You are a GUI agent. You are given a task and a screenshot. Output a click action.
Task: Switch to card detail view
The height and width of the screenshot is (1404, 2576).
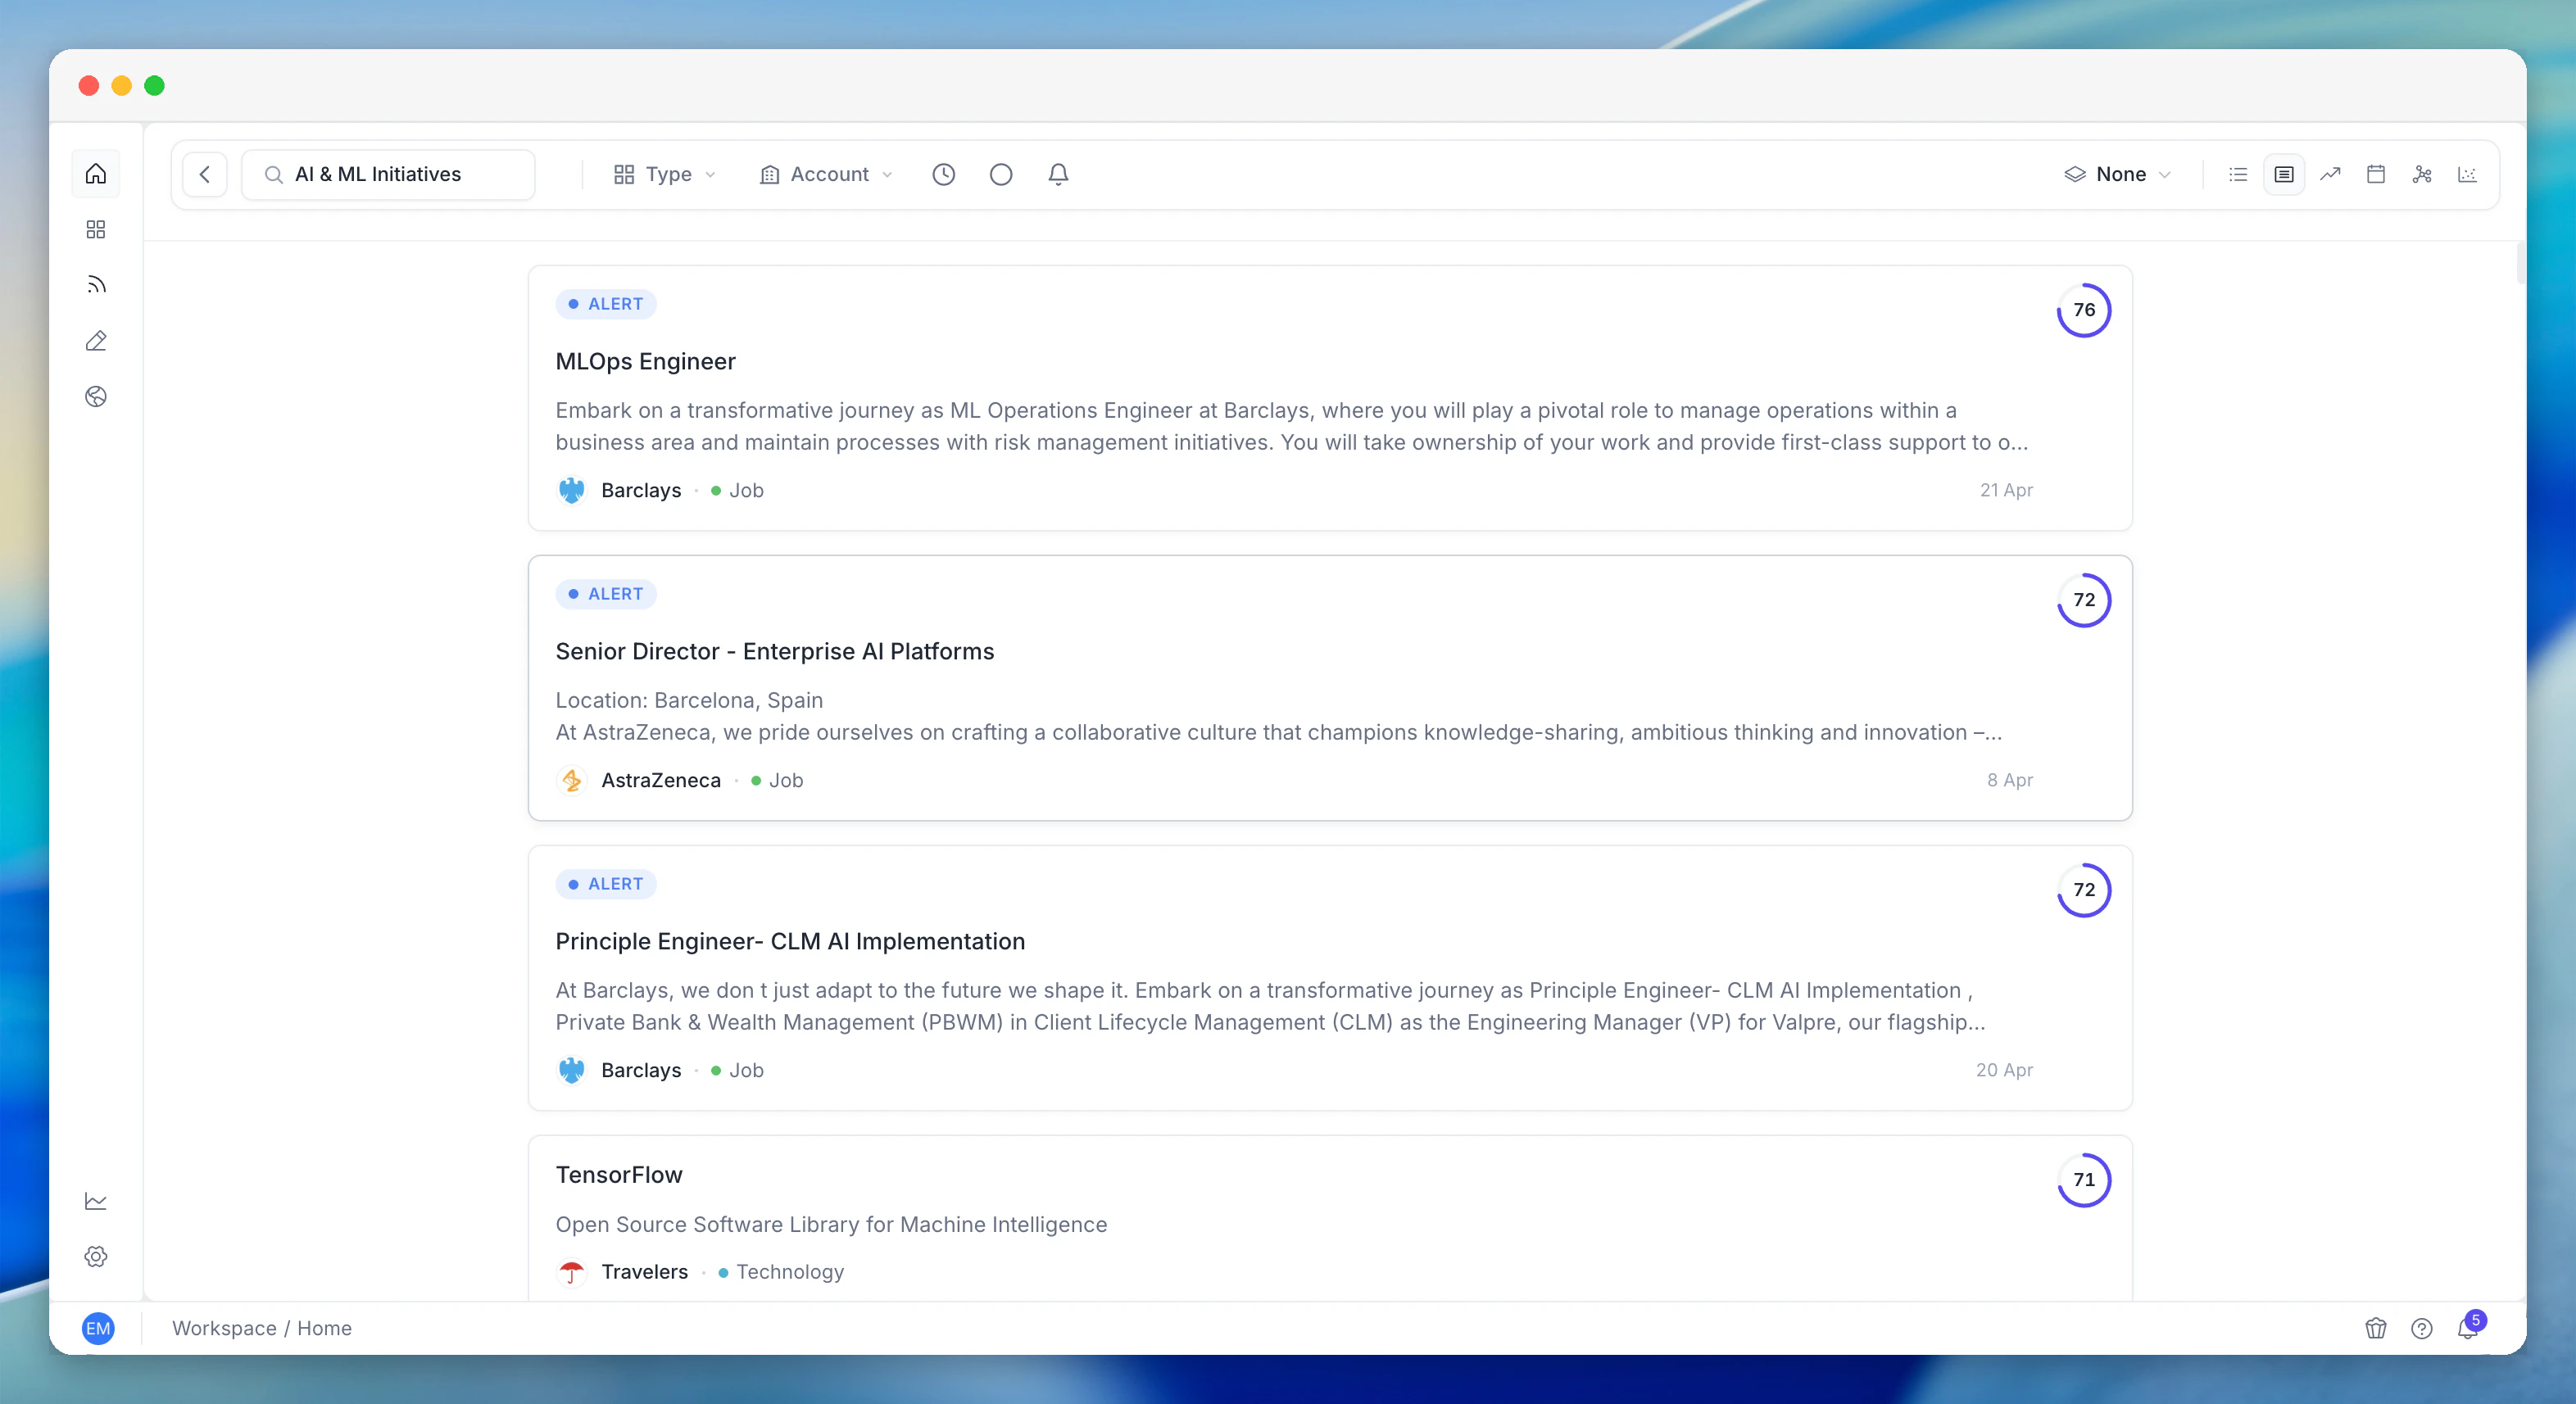[2284, 174]
